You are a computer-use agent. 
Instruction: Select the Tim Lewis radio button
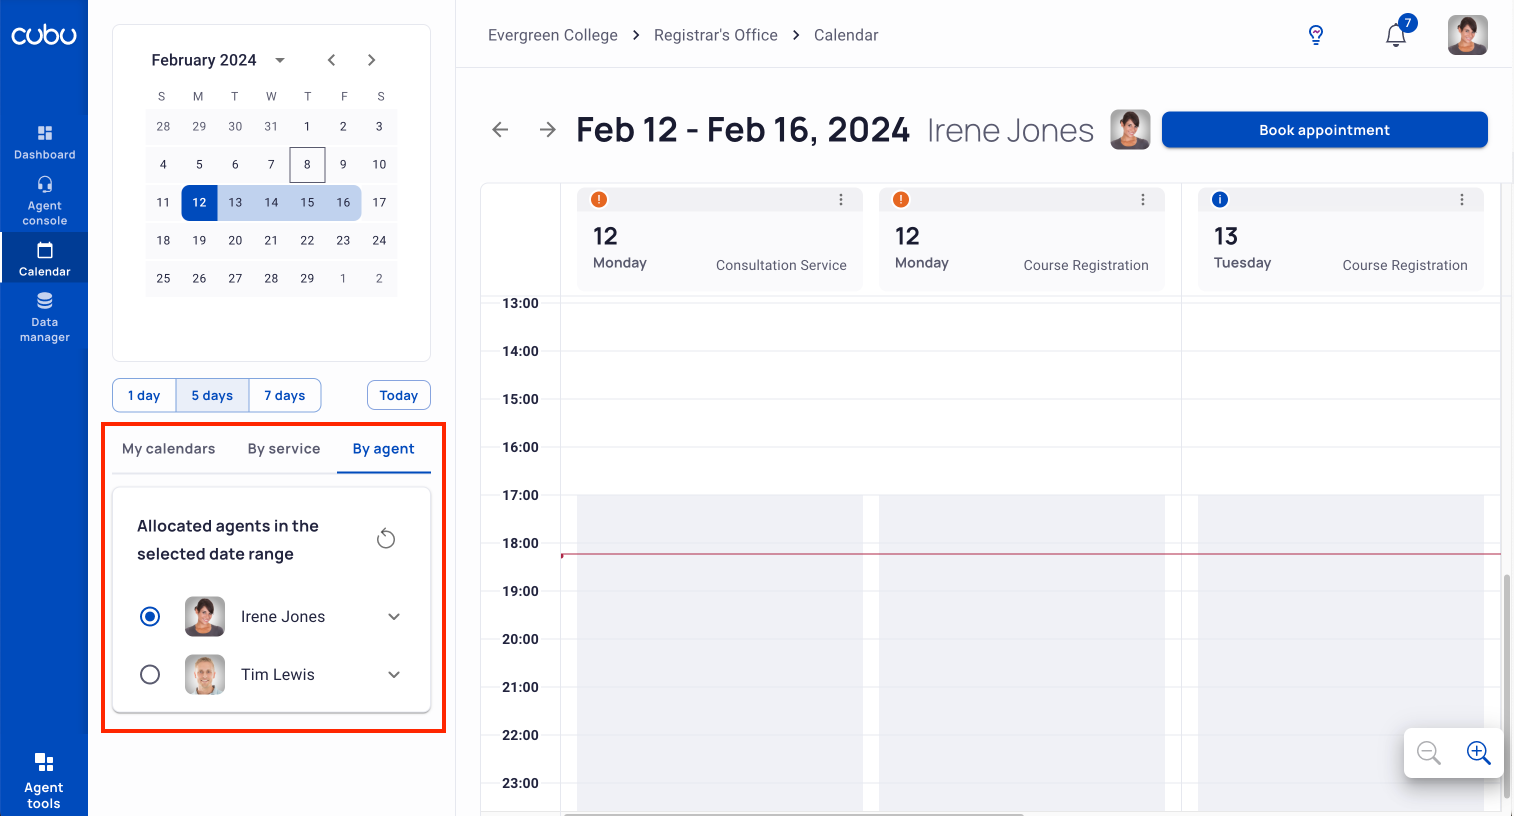[x=150, y=675]
